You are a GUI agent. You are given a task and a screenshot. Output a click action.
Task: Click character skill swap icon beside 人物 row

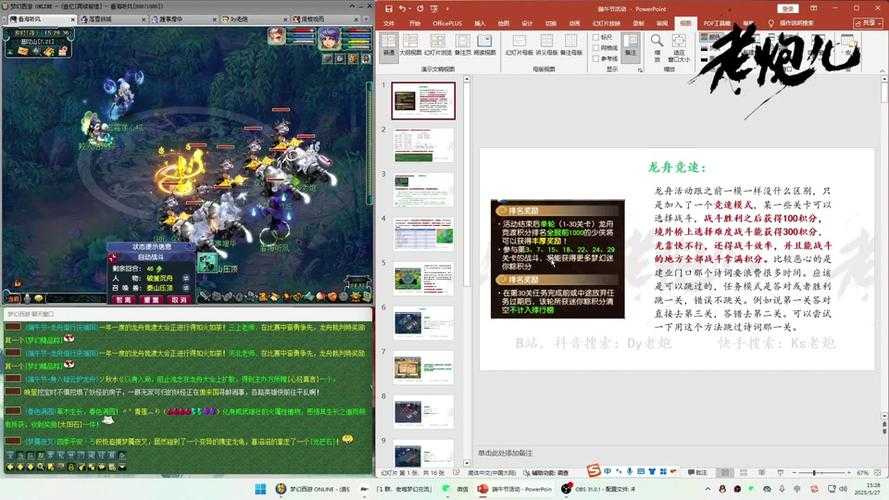[x=186, y=278]
